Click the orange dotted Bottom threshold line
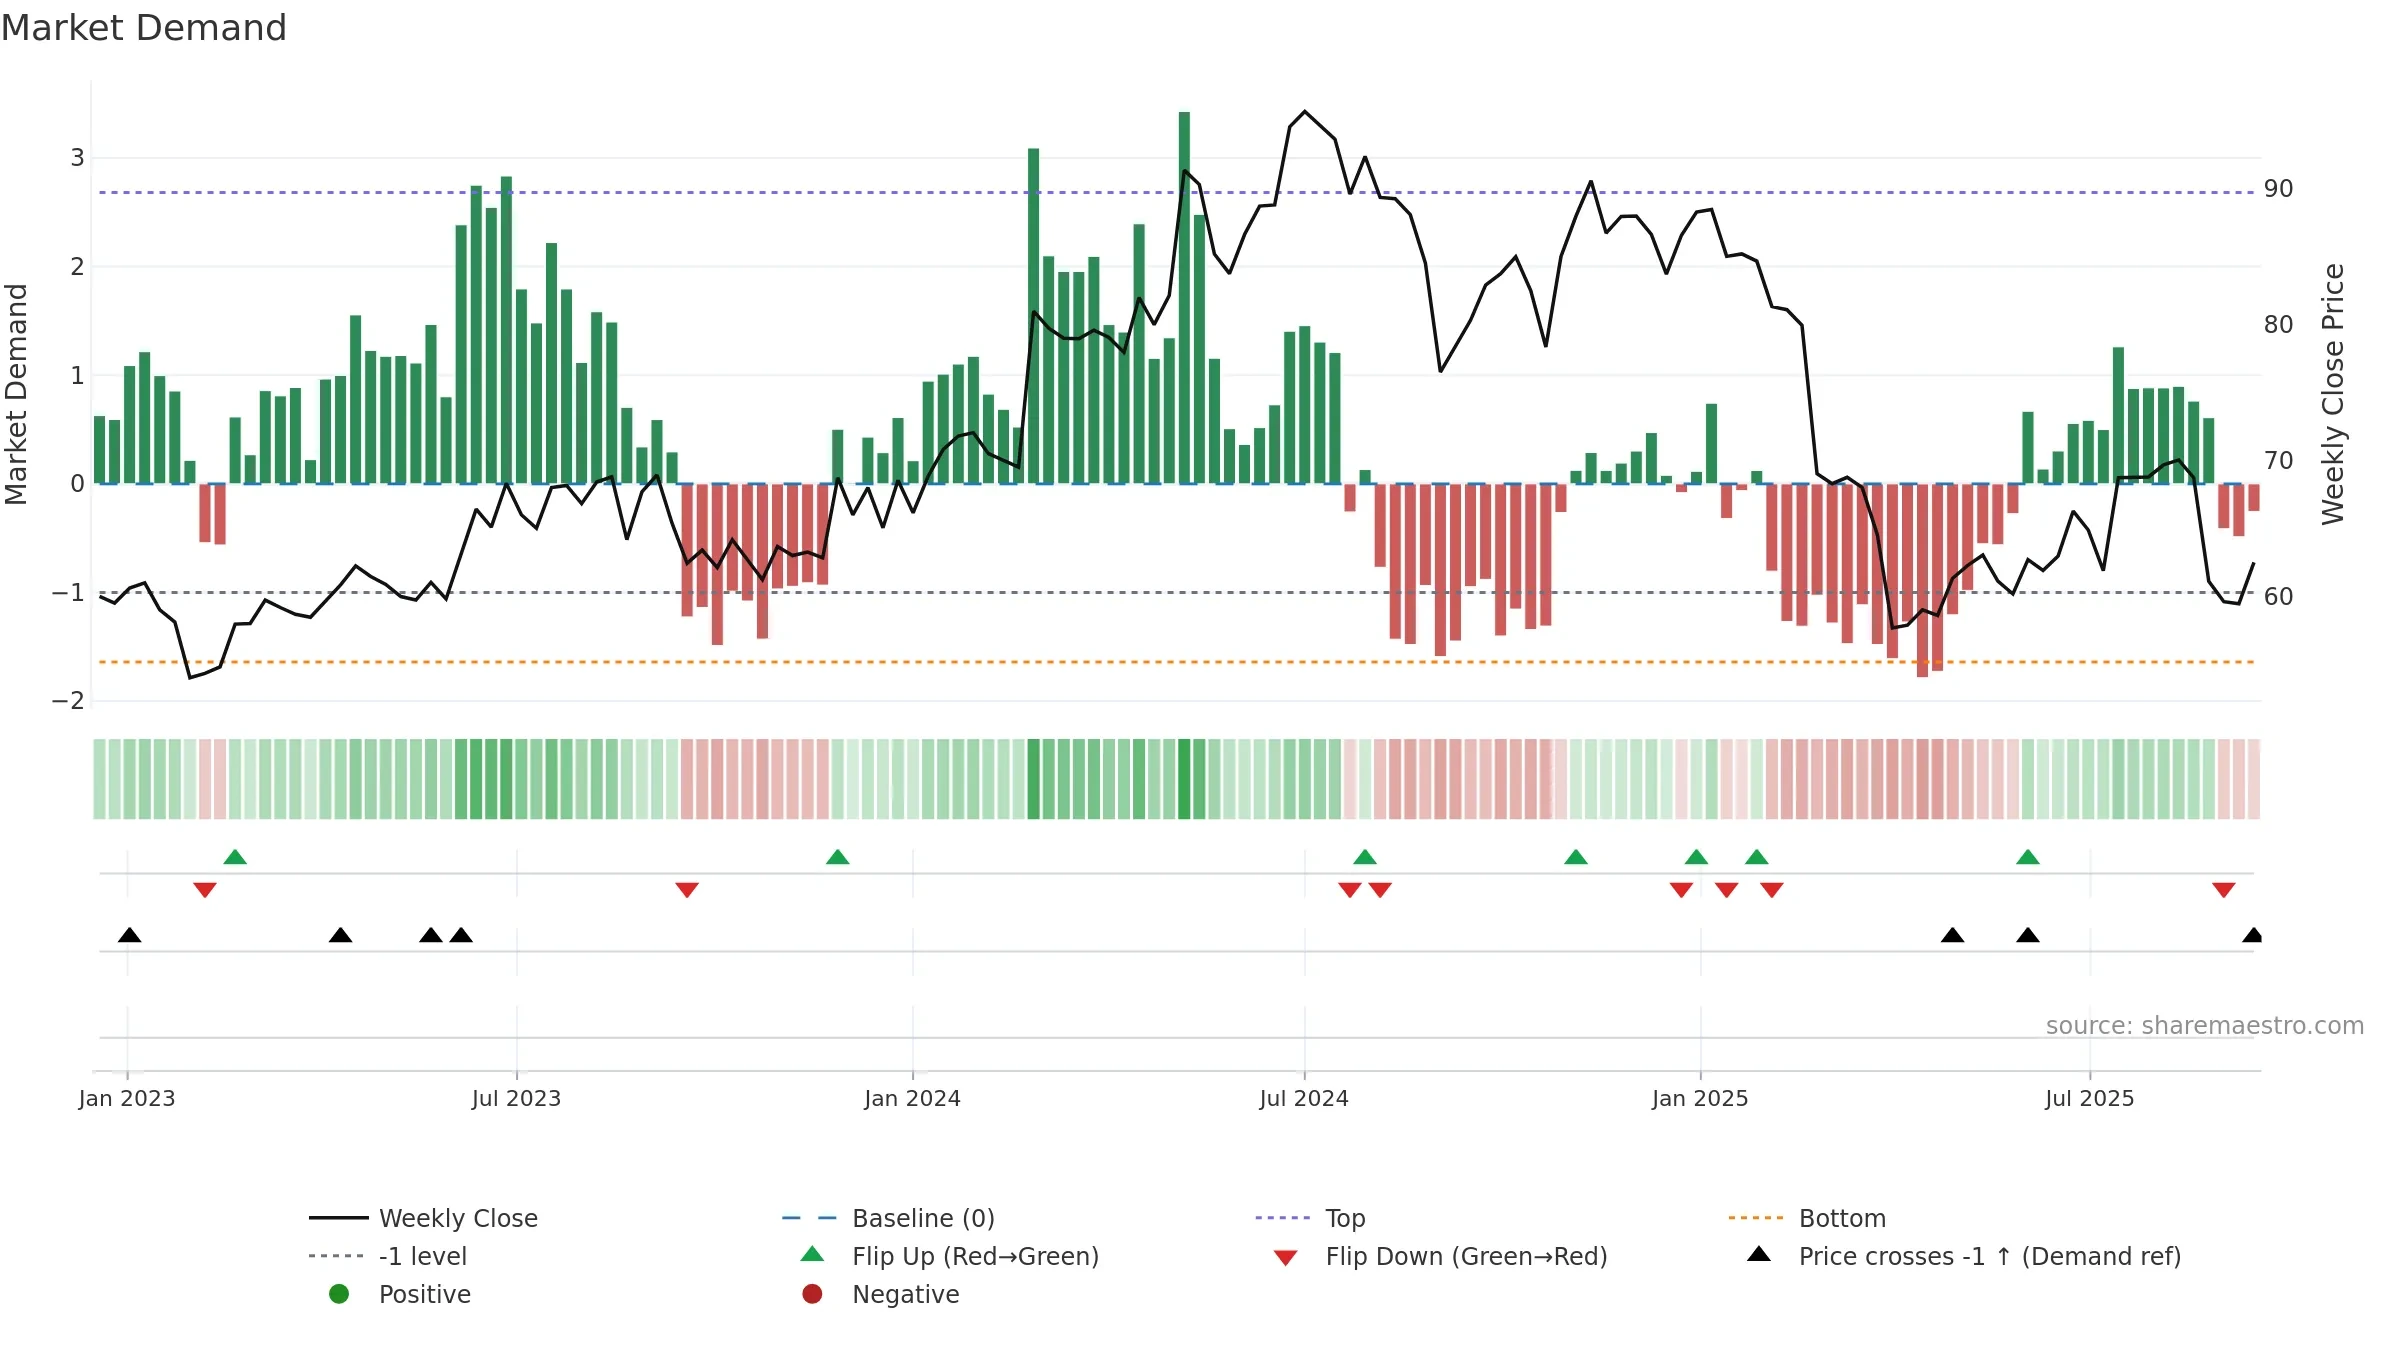The width and height of the screenshot is (2400, 1350). pos(1176,662)
